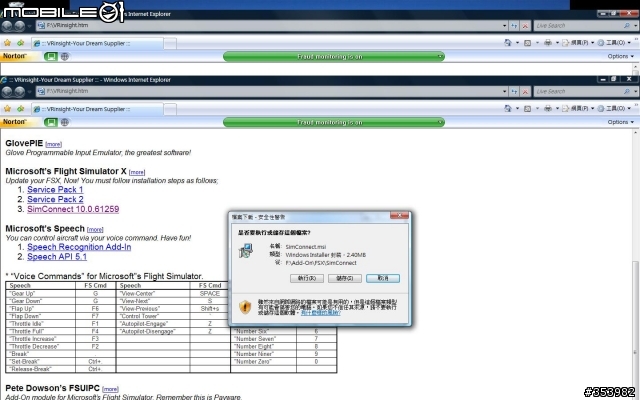Click the "Control Tower" table cell
The image size is (640, 400).
tap(153, 316)
